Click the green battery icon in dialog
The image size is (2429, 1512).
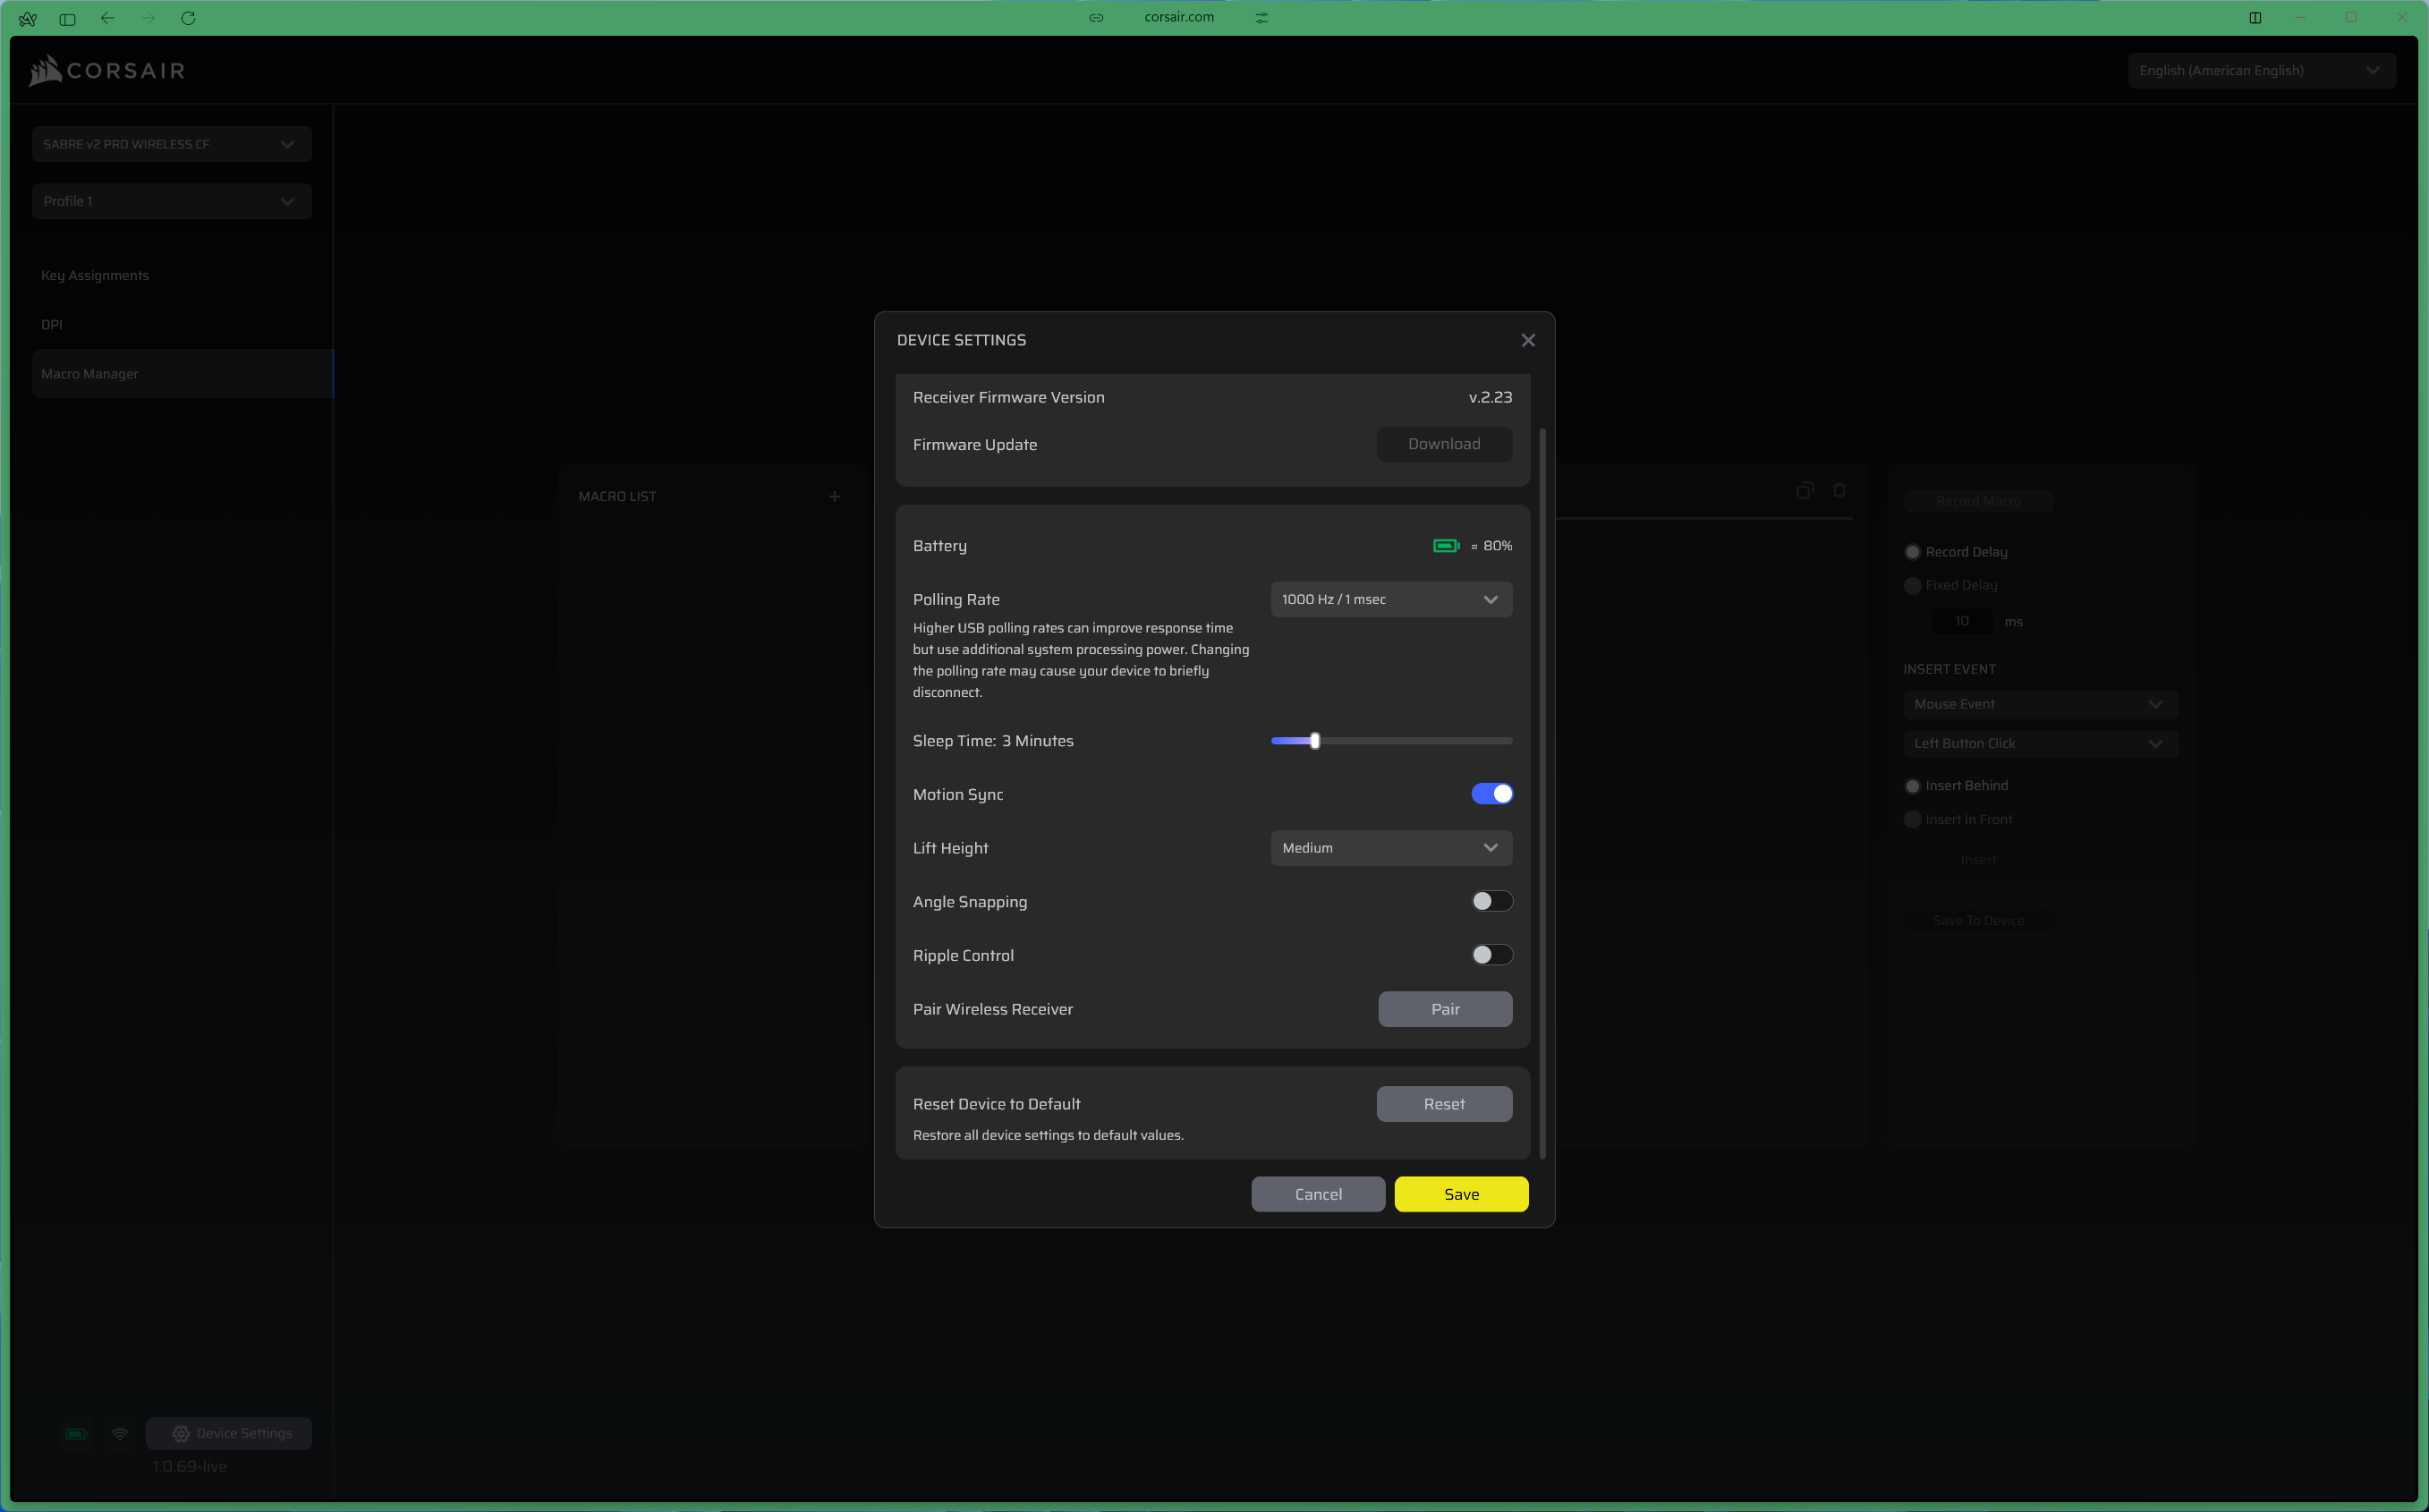tap(1445, 545)
